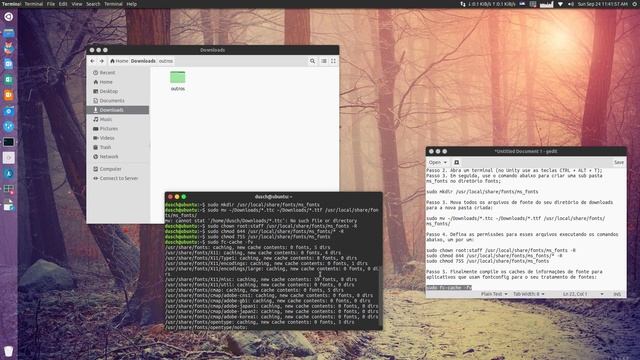640x360 pixels.
Task: Launch the blue Word-style dock app
Action: point(8,64)
